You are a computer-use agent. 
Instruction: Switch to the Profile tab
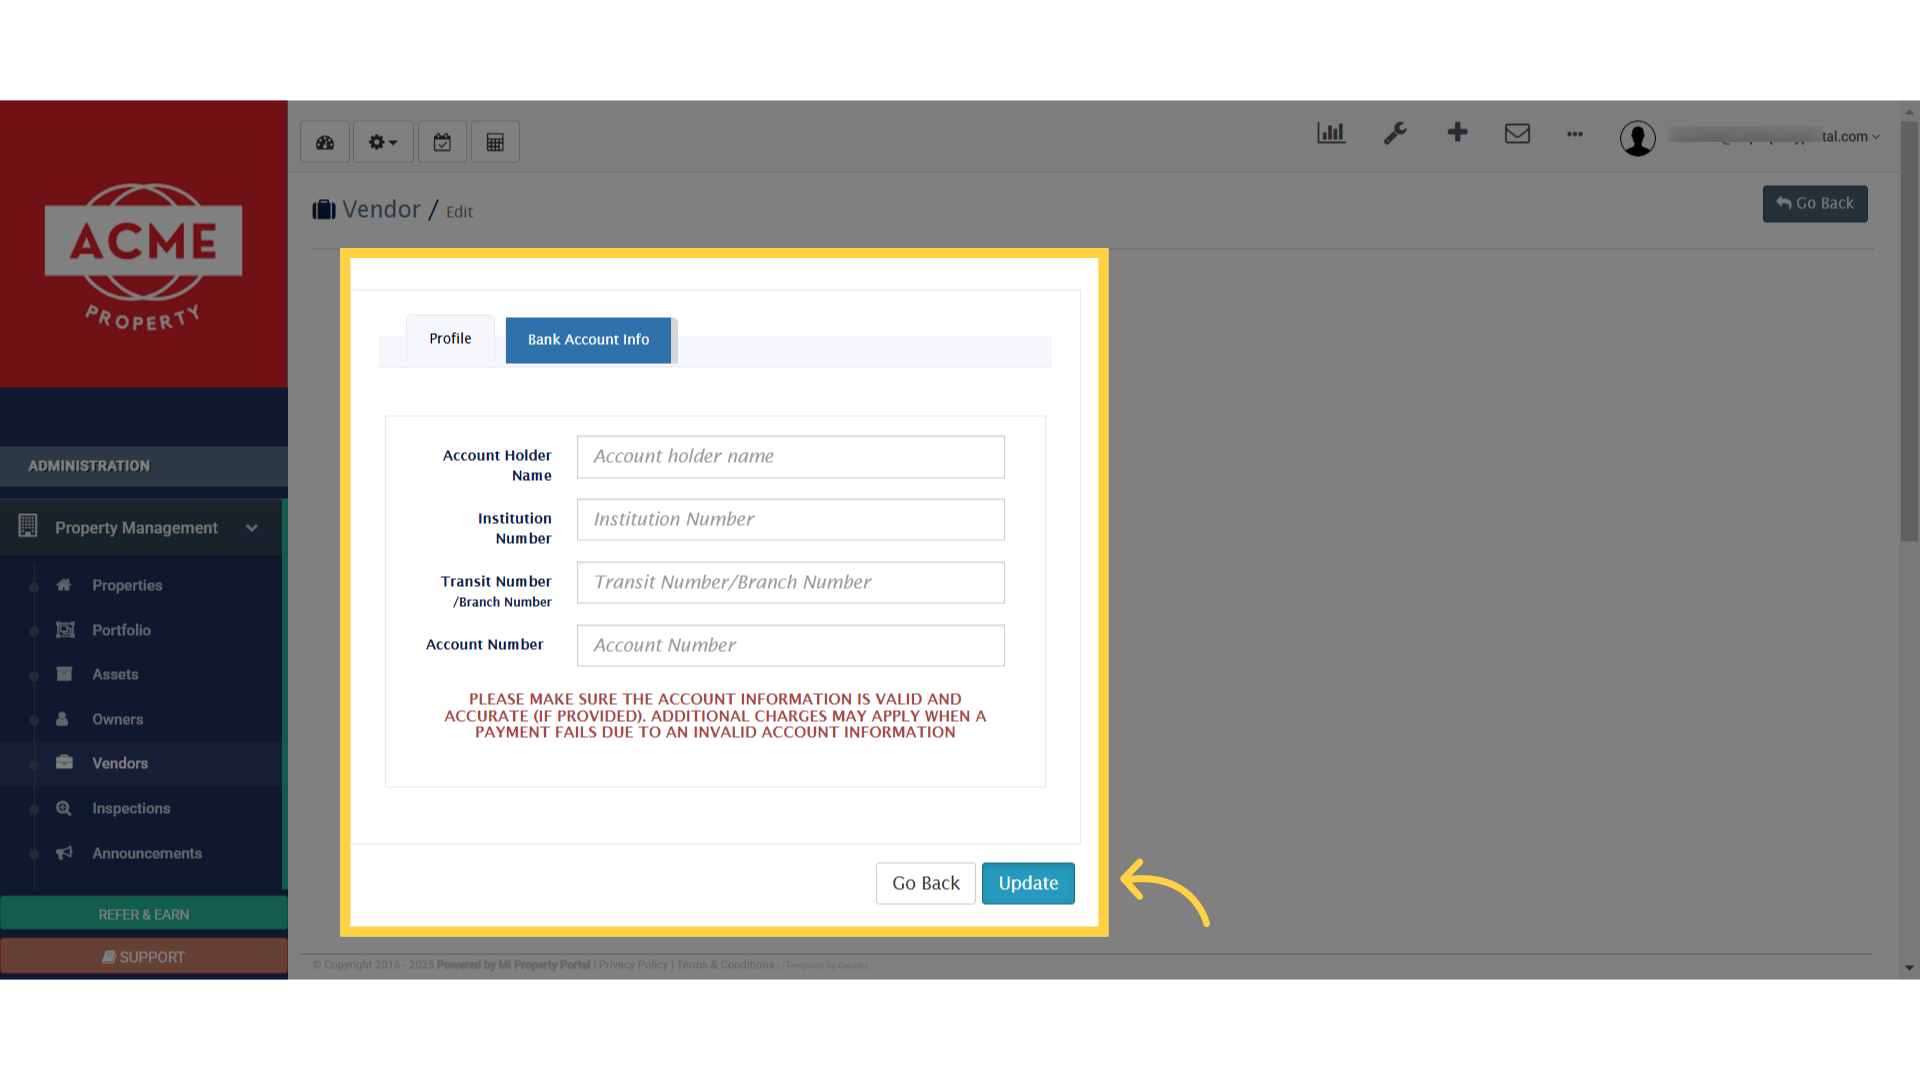click(x=450, y=338)
